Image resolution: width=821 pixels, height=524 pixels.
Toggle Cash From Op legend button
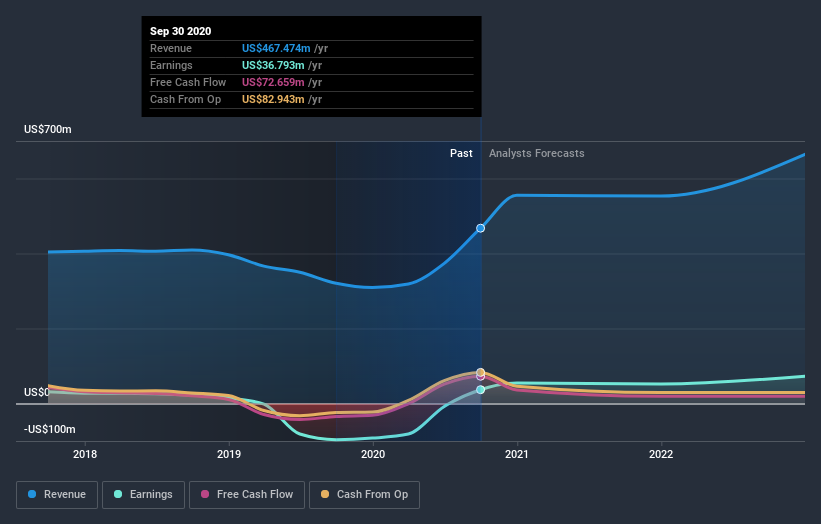(364, 495)
